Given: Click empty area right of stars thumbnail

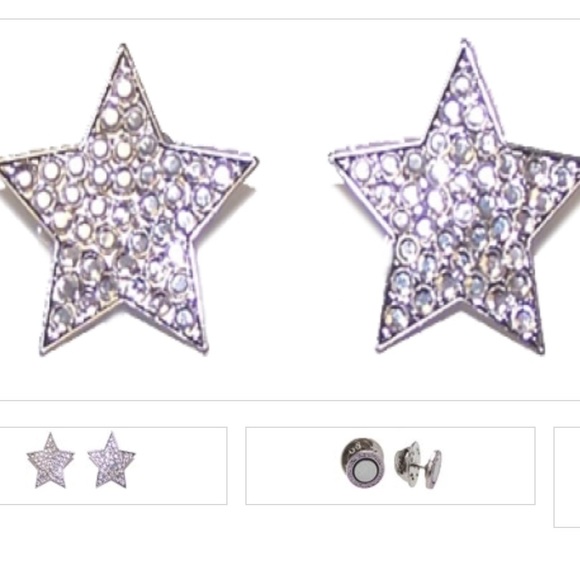Looking at the screenshot, I should click(181, 465).
